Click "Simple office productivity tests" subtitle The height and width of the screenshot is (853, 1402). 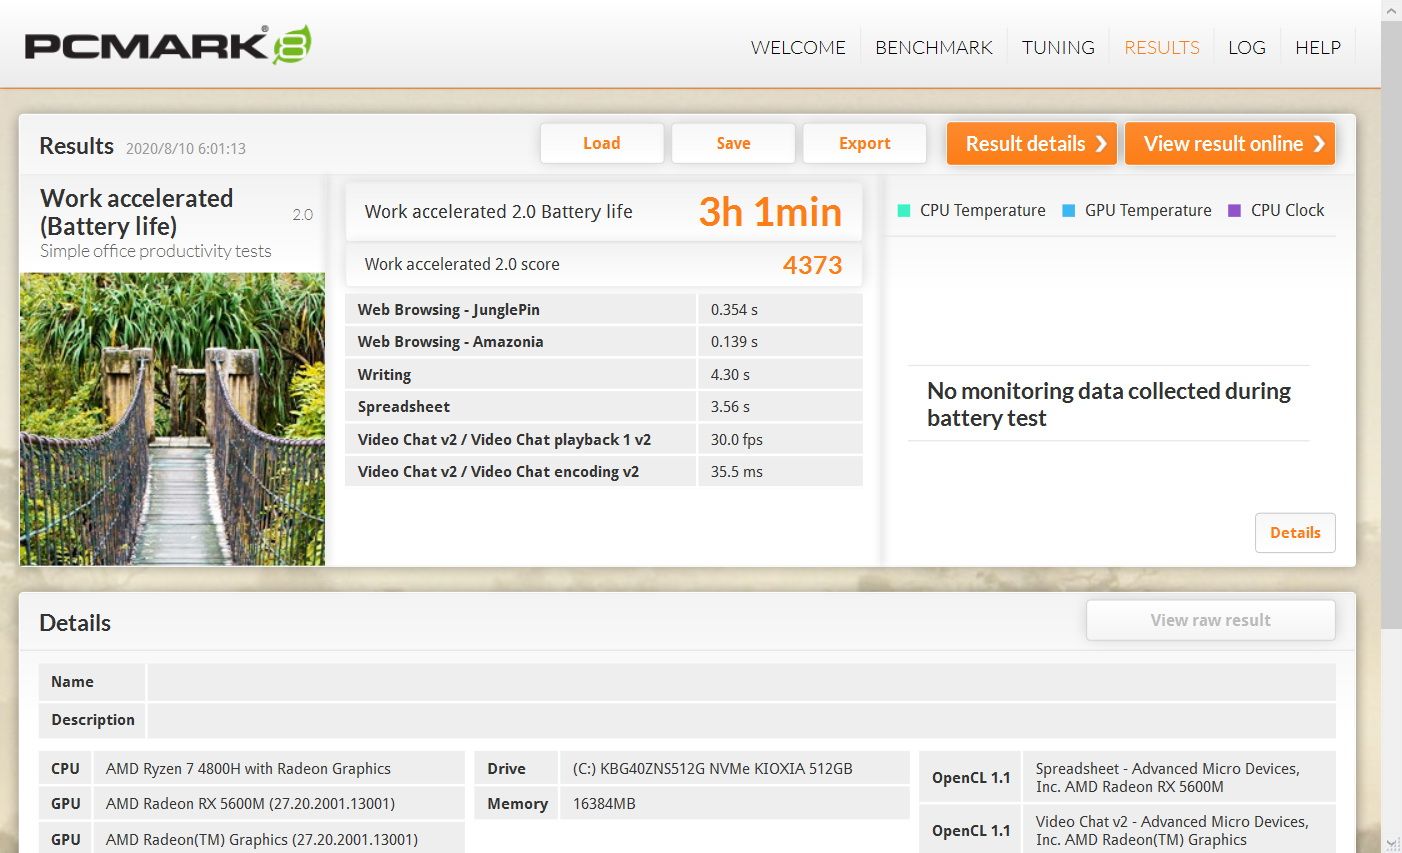(x=156, y=251)
